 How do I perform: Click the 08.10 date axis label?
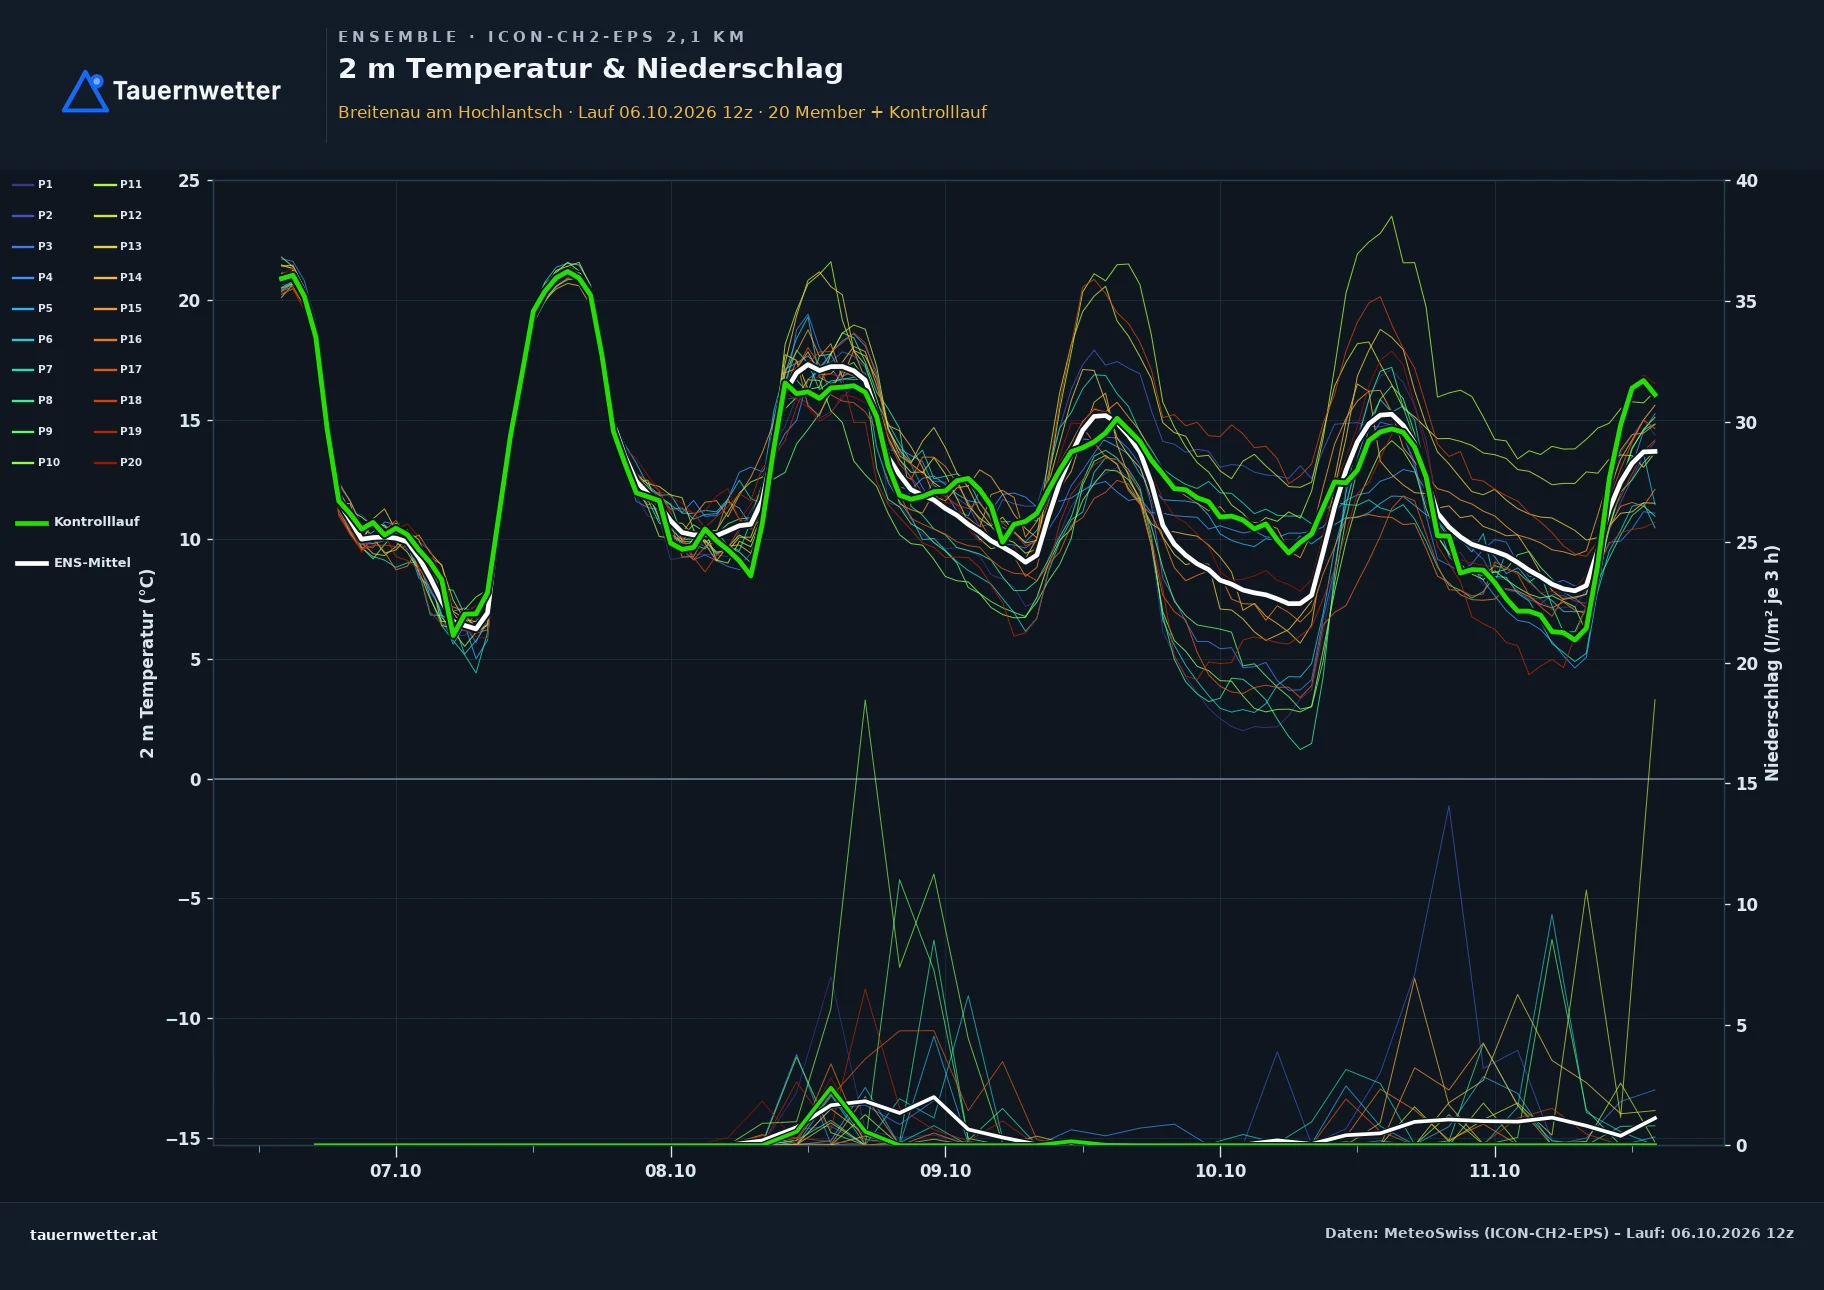pyautogui.click(x=670, y=1171)
